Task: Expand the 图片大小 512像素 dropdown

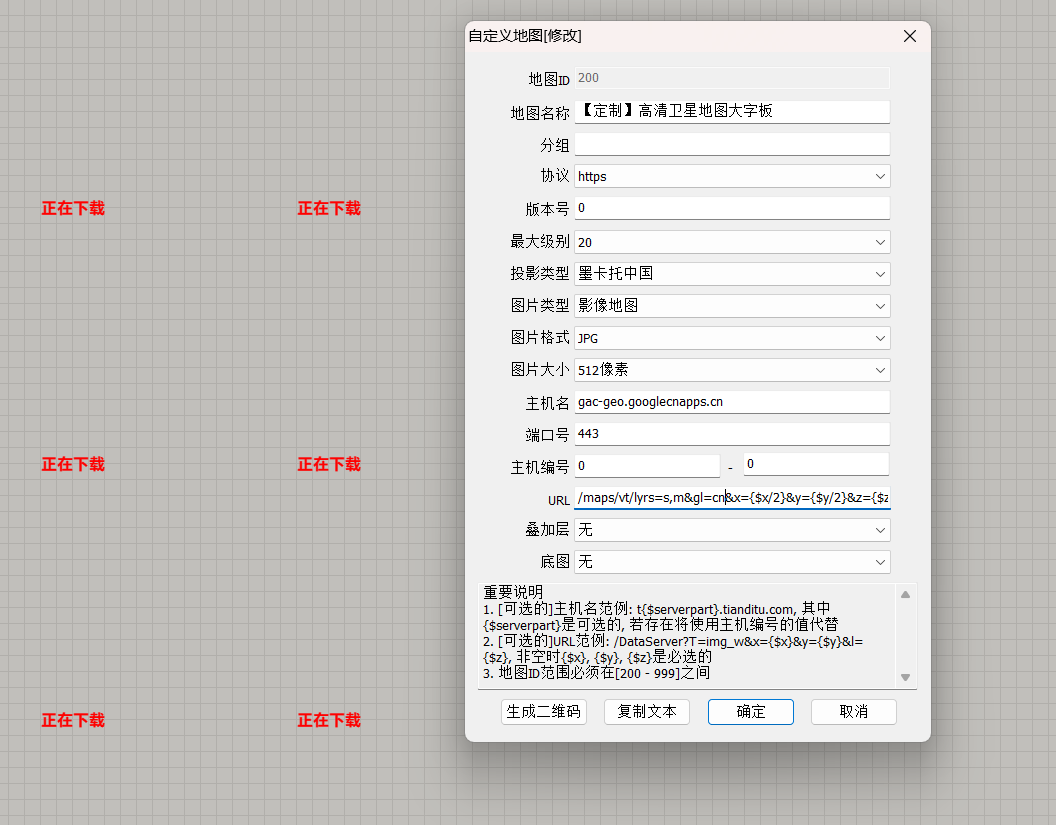Action: pyautogui.click(x=732, y=370)
